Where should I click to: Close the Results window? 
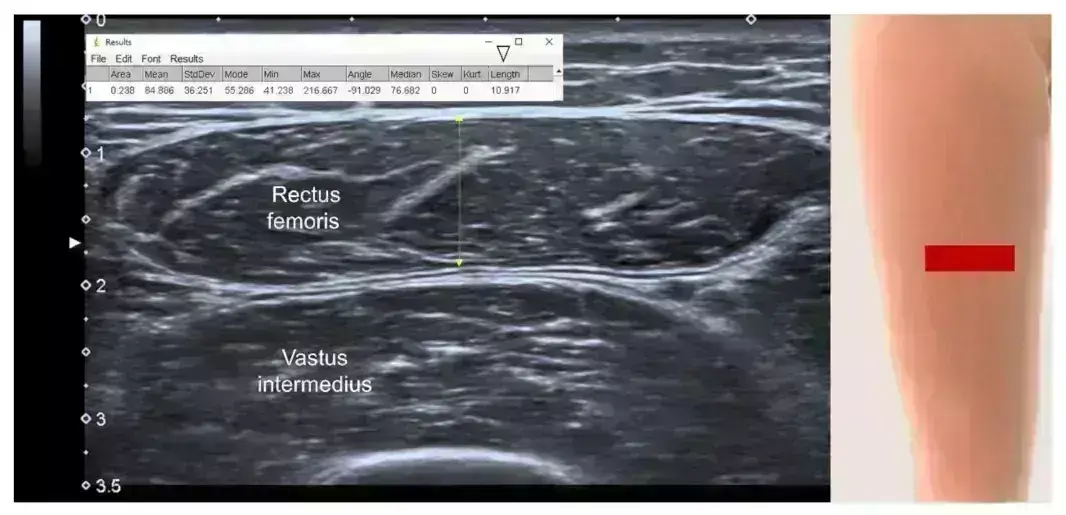point(548,42)
